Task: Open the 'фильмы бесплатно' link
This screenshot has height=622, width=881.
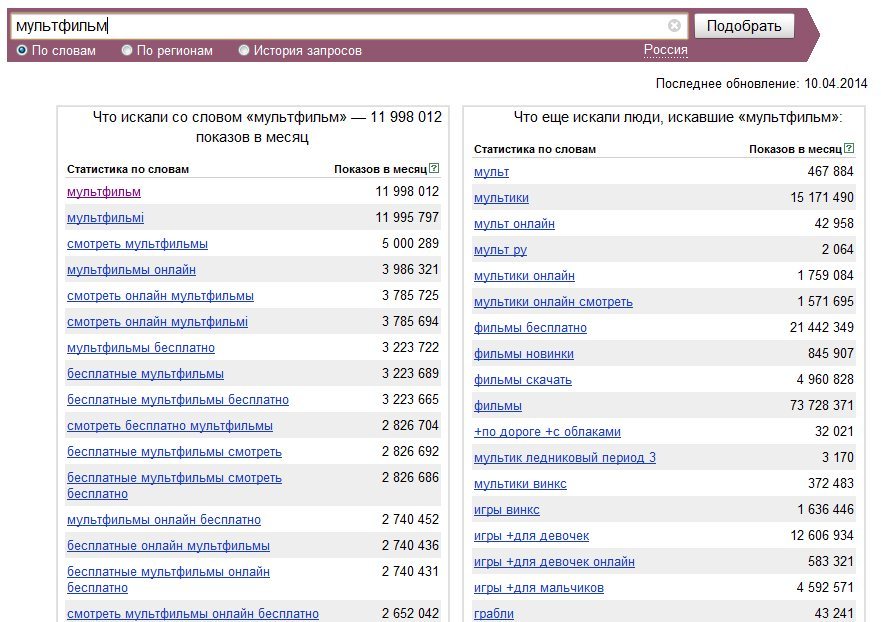Action: point(530,328)
